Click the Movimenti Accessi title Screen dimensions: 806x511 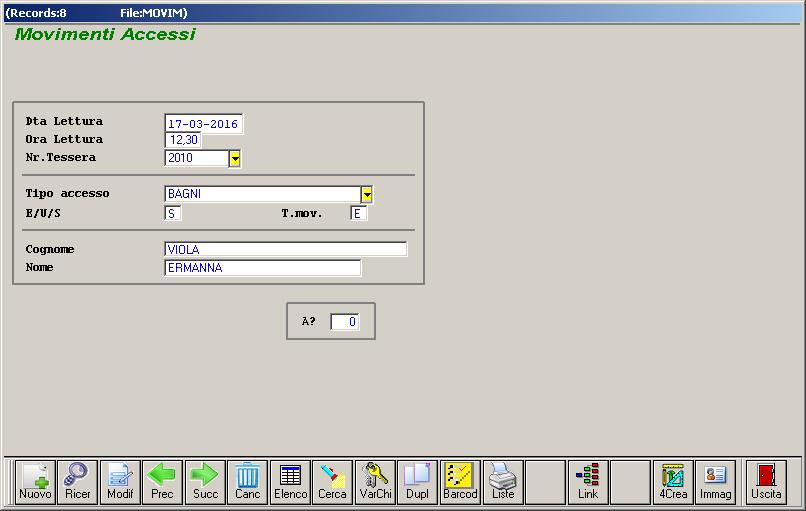[x=105, y=34]
